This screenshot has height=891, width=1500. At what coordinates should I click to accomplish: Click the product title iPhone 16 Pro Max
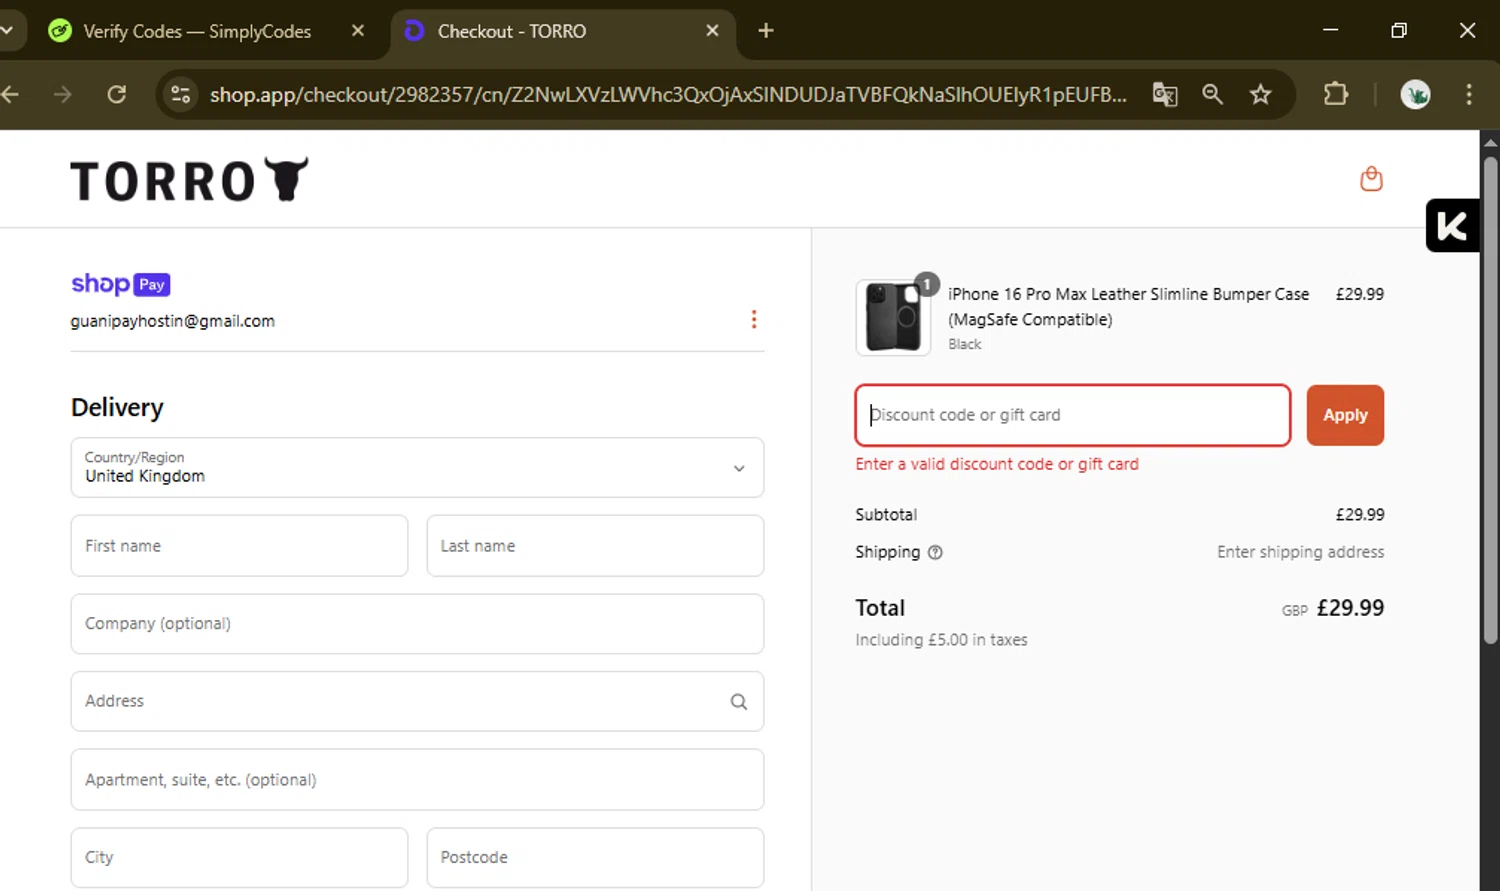pyautogui.click(x=1129, y=307)
